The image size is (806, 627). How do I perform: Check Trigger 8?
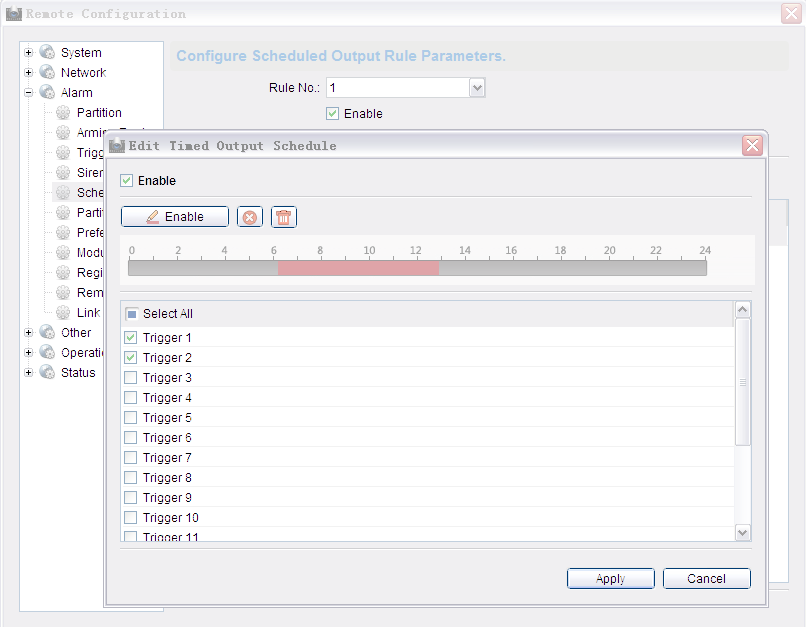tap(131, 477)
